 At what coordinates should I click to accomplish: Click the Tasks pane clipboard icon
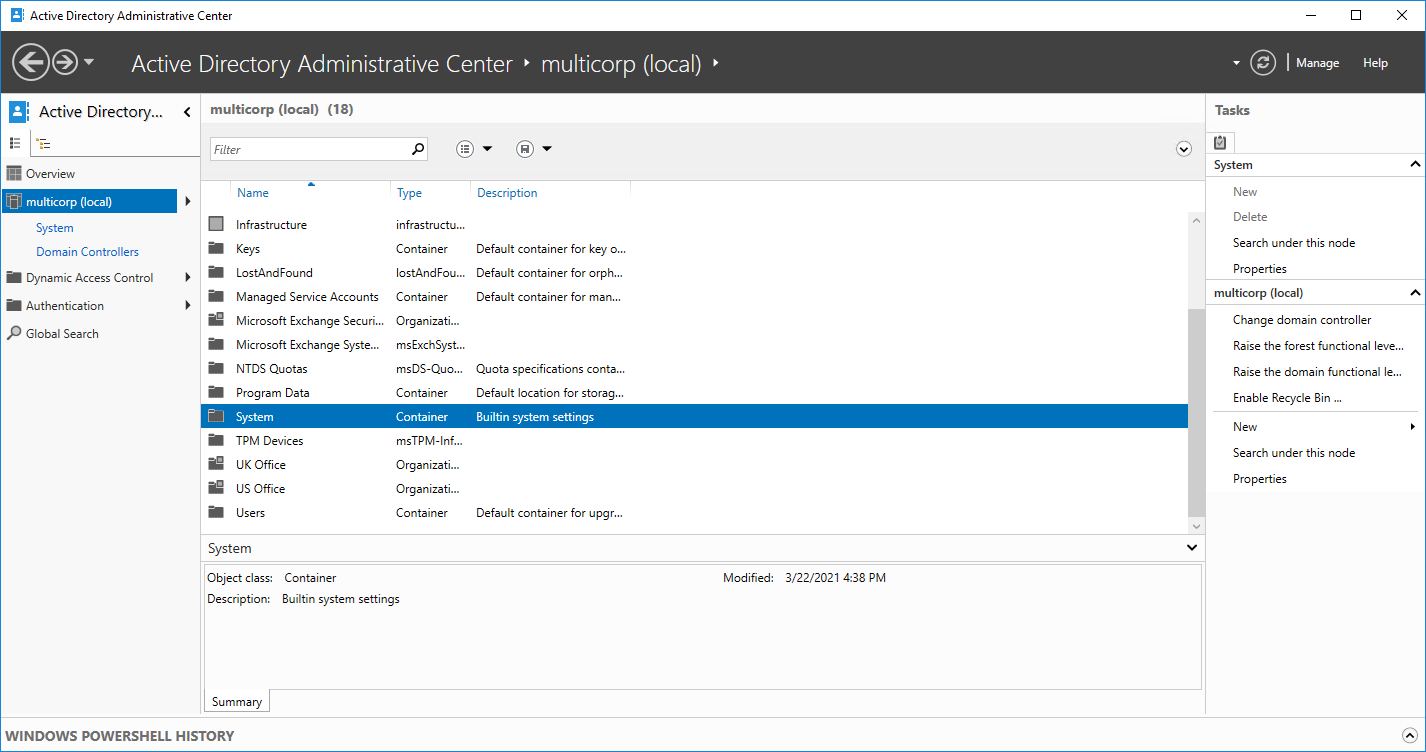tap(1220, 142)
